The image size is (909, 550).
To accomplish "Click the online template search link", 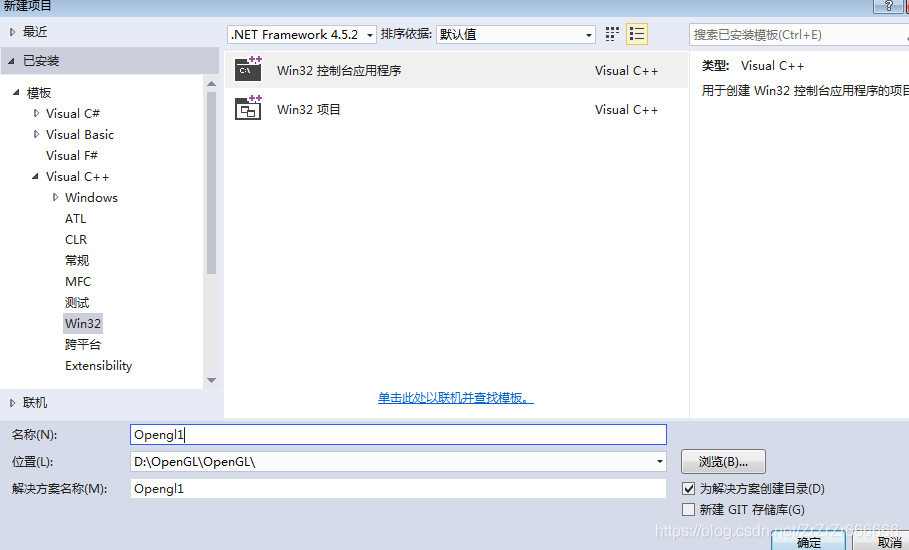I will click(x=455, y=398).
